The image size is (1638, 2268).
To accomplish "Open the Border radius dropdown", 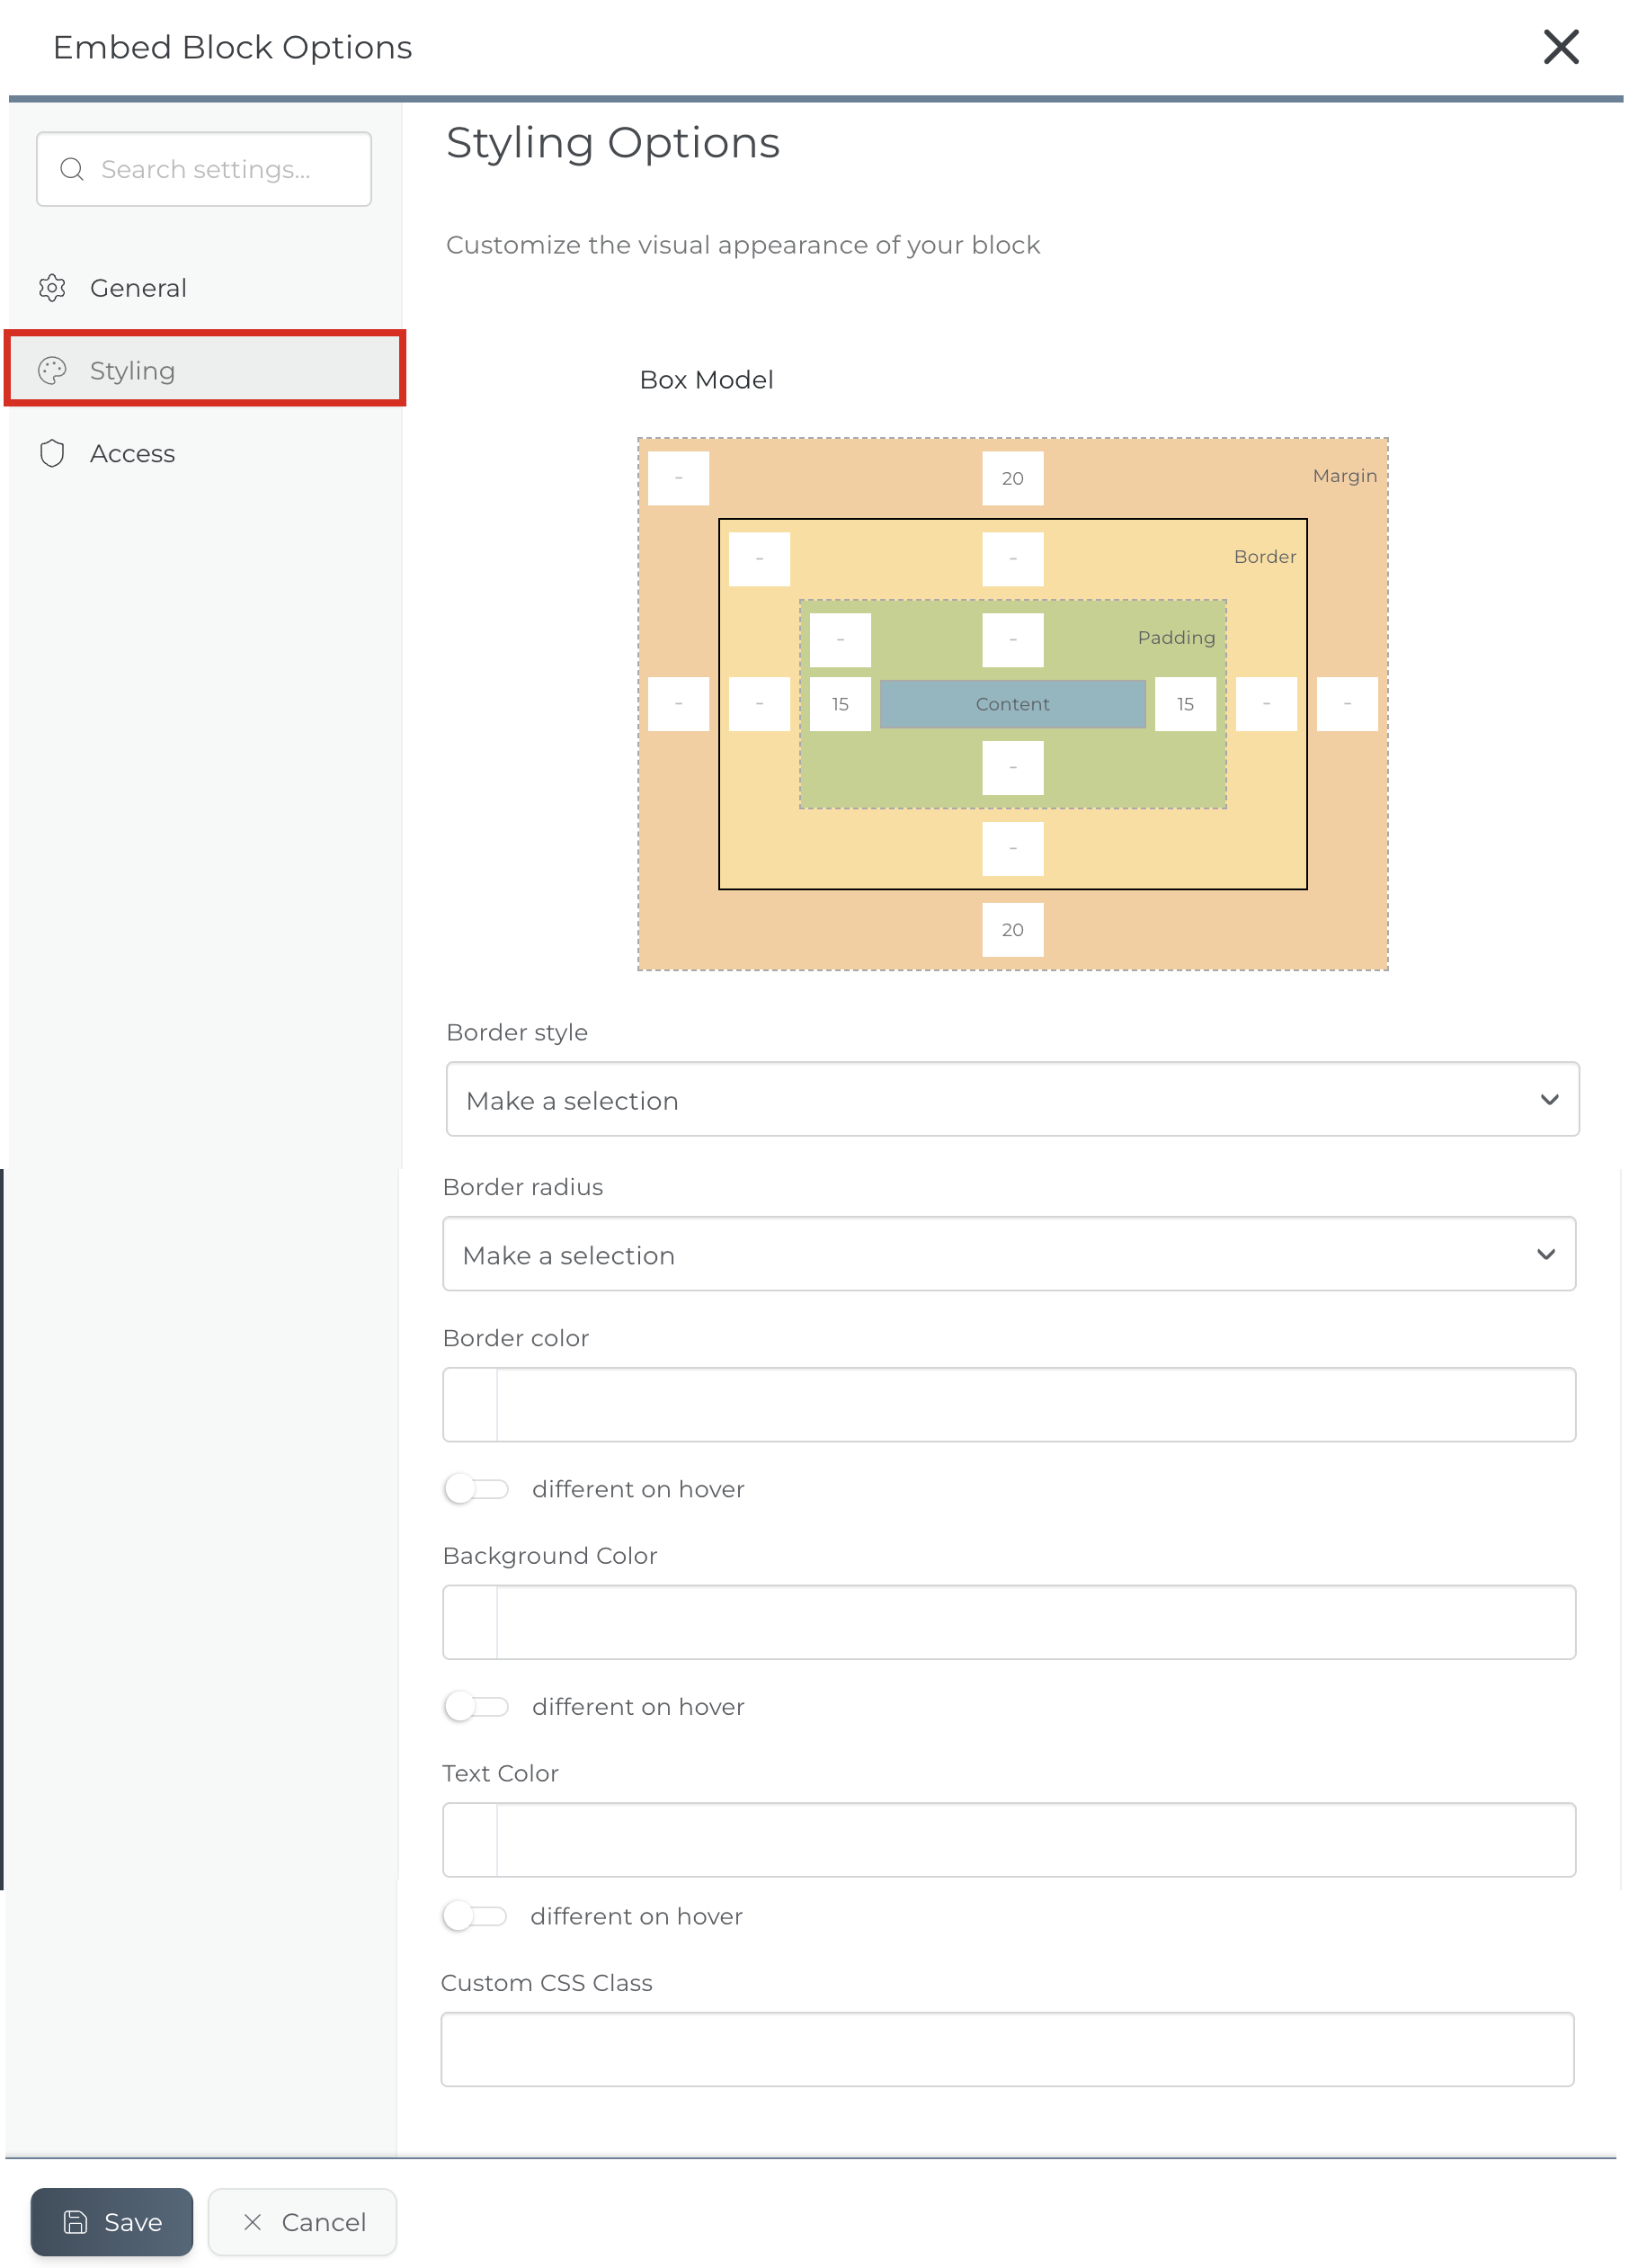I will coord(1009,1254).
